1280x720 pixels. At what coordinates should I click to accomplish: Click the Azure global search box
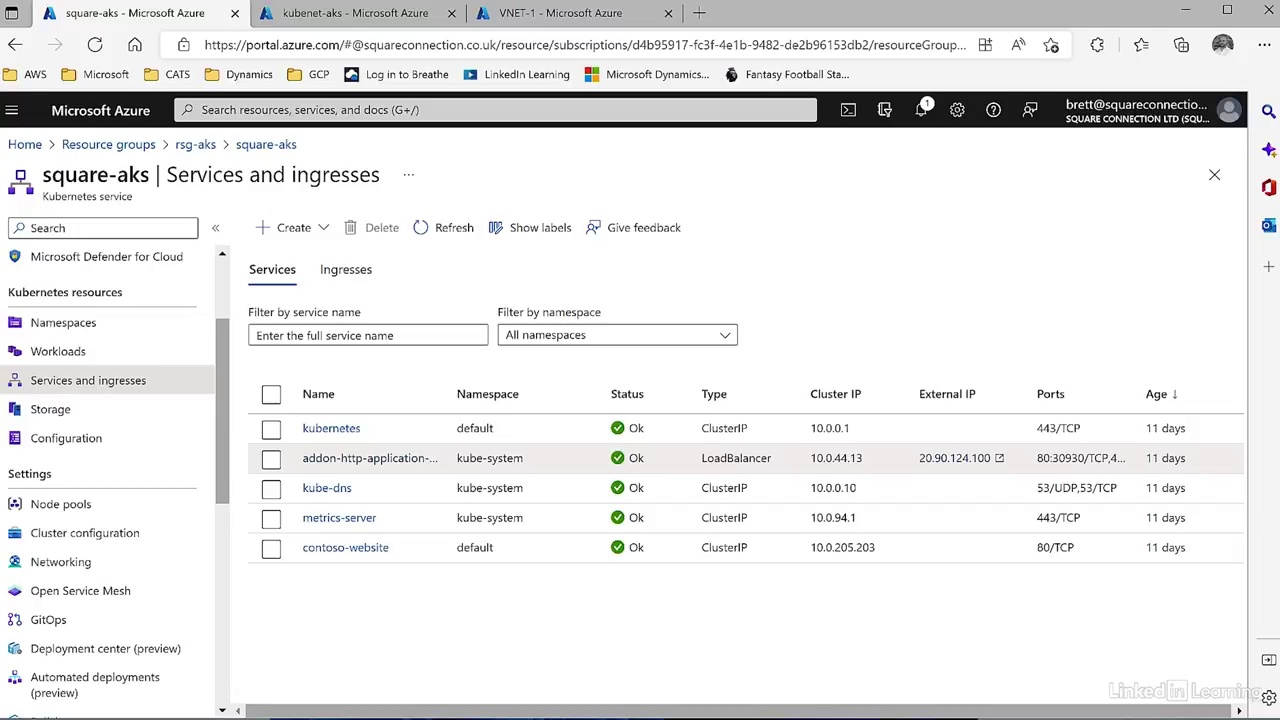tap(496, 110)
